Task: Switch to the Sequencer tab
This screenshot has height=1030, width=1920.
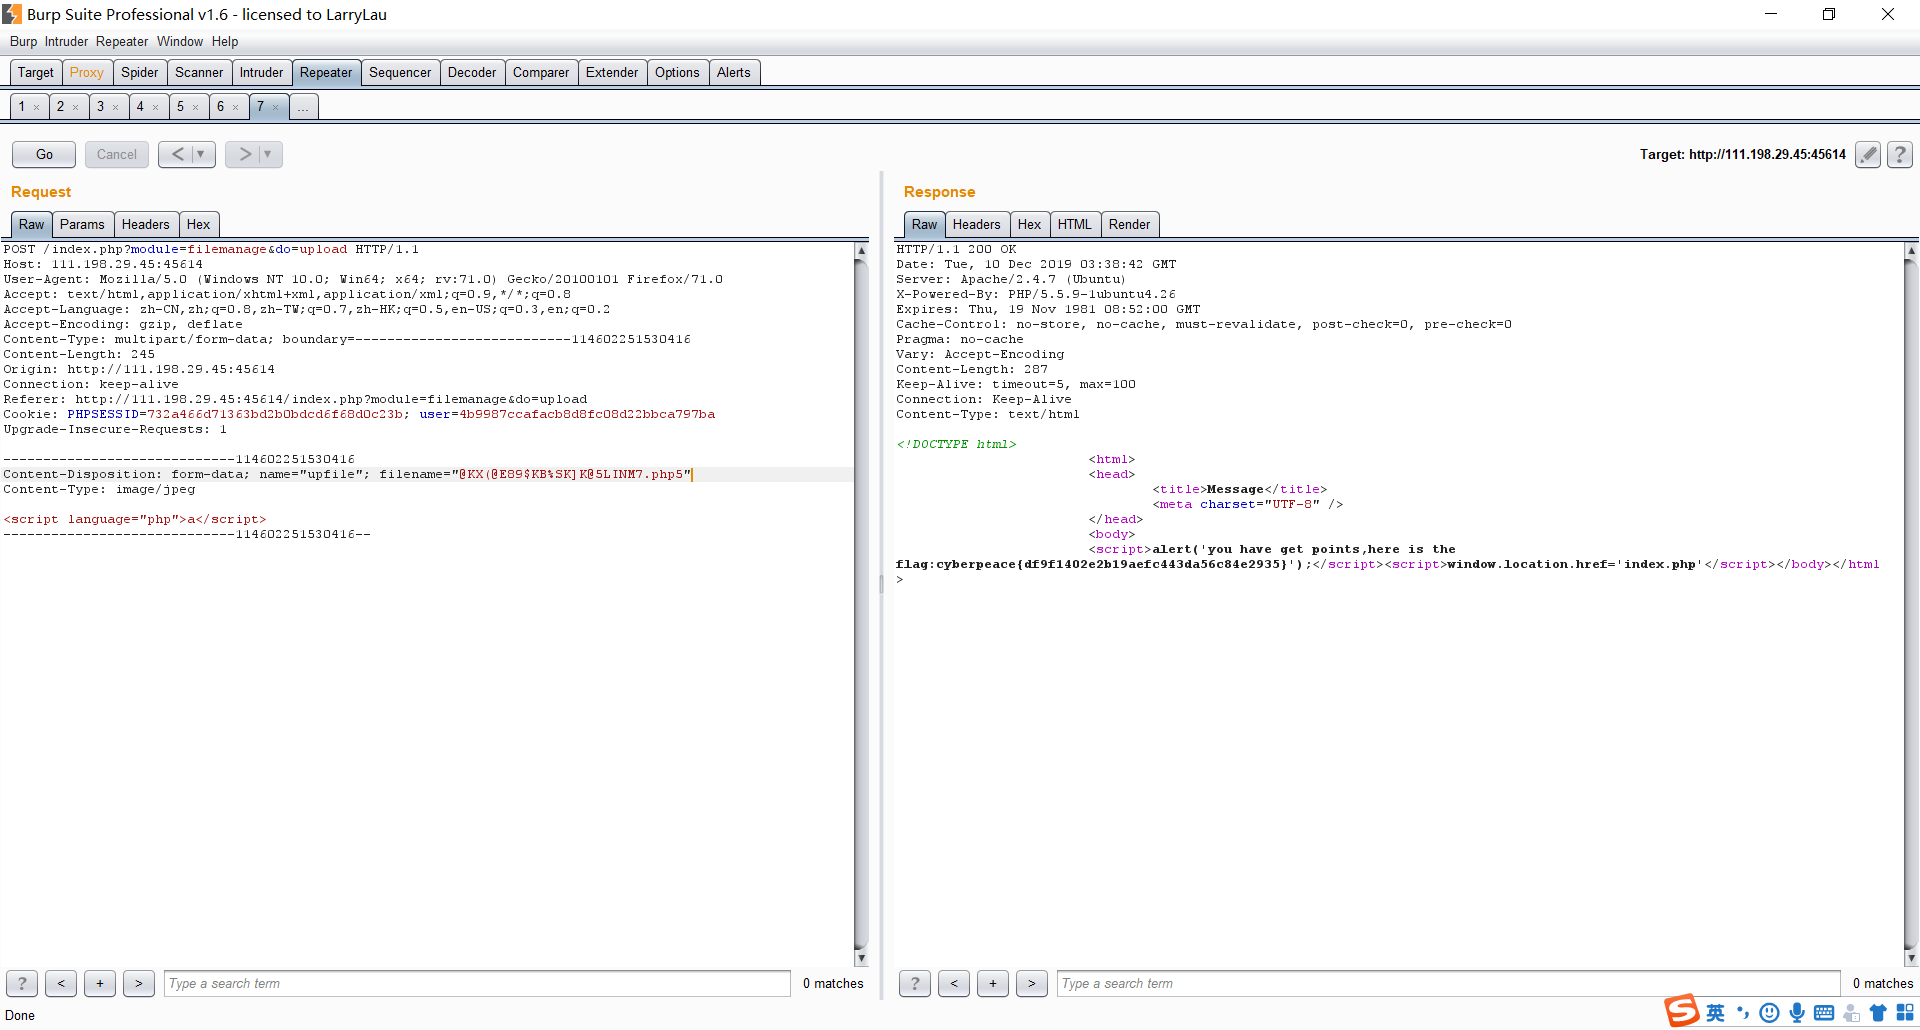Action: [x=400, y=73]
